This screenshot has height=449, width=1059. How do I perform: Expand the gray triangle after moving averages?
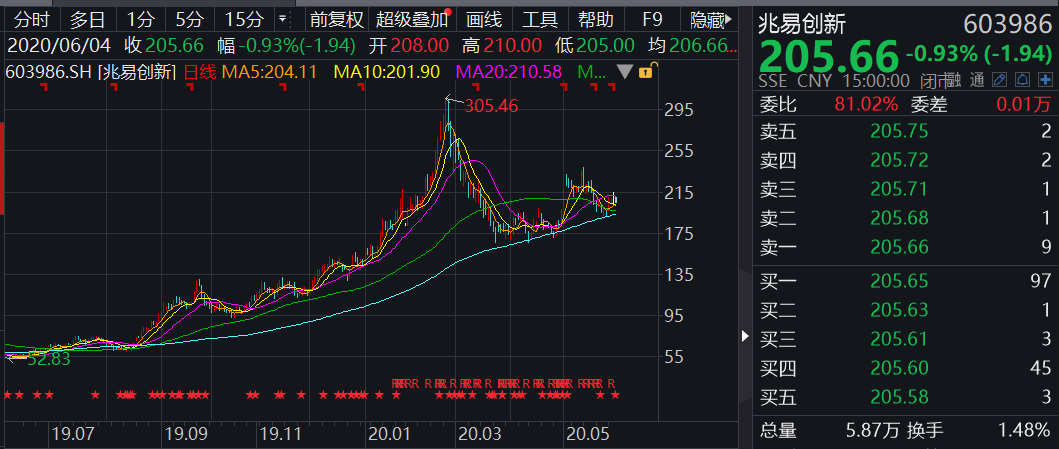pyautogui.click(x=624, y=71)
